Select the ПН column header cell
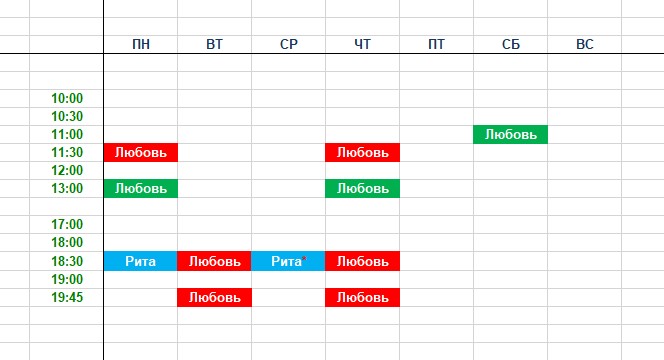 tap(141, 44)
